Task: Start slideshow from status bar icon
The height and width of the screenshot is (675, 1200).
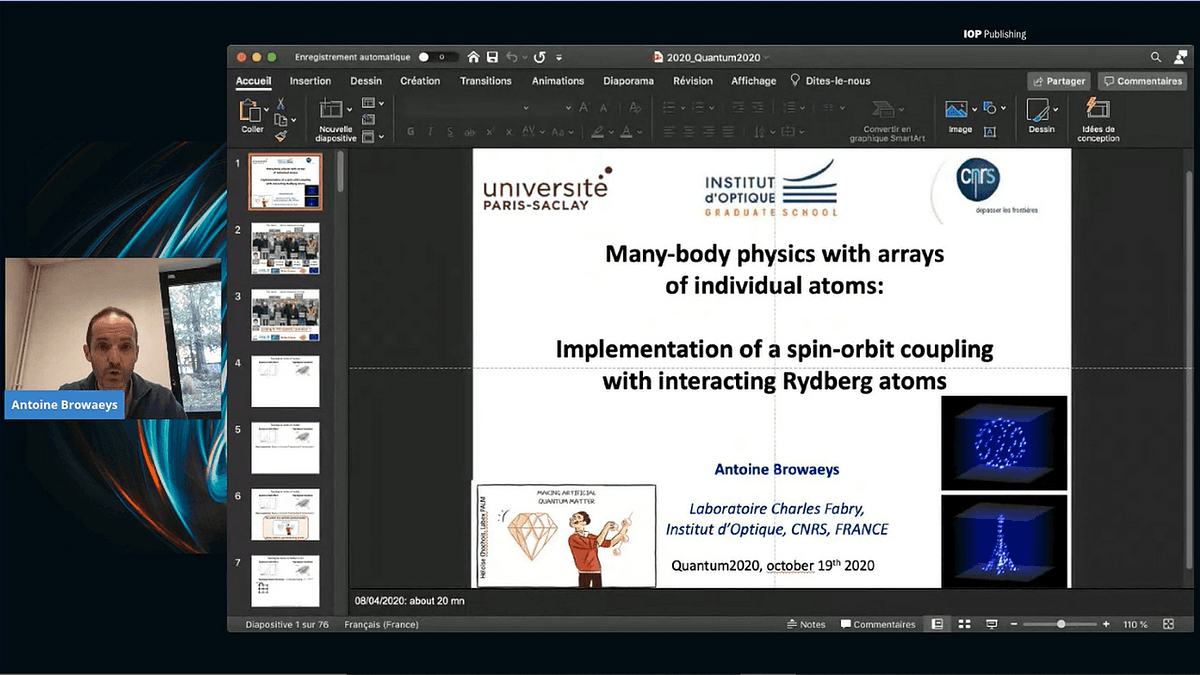Action: (x=991, y=624)
